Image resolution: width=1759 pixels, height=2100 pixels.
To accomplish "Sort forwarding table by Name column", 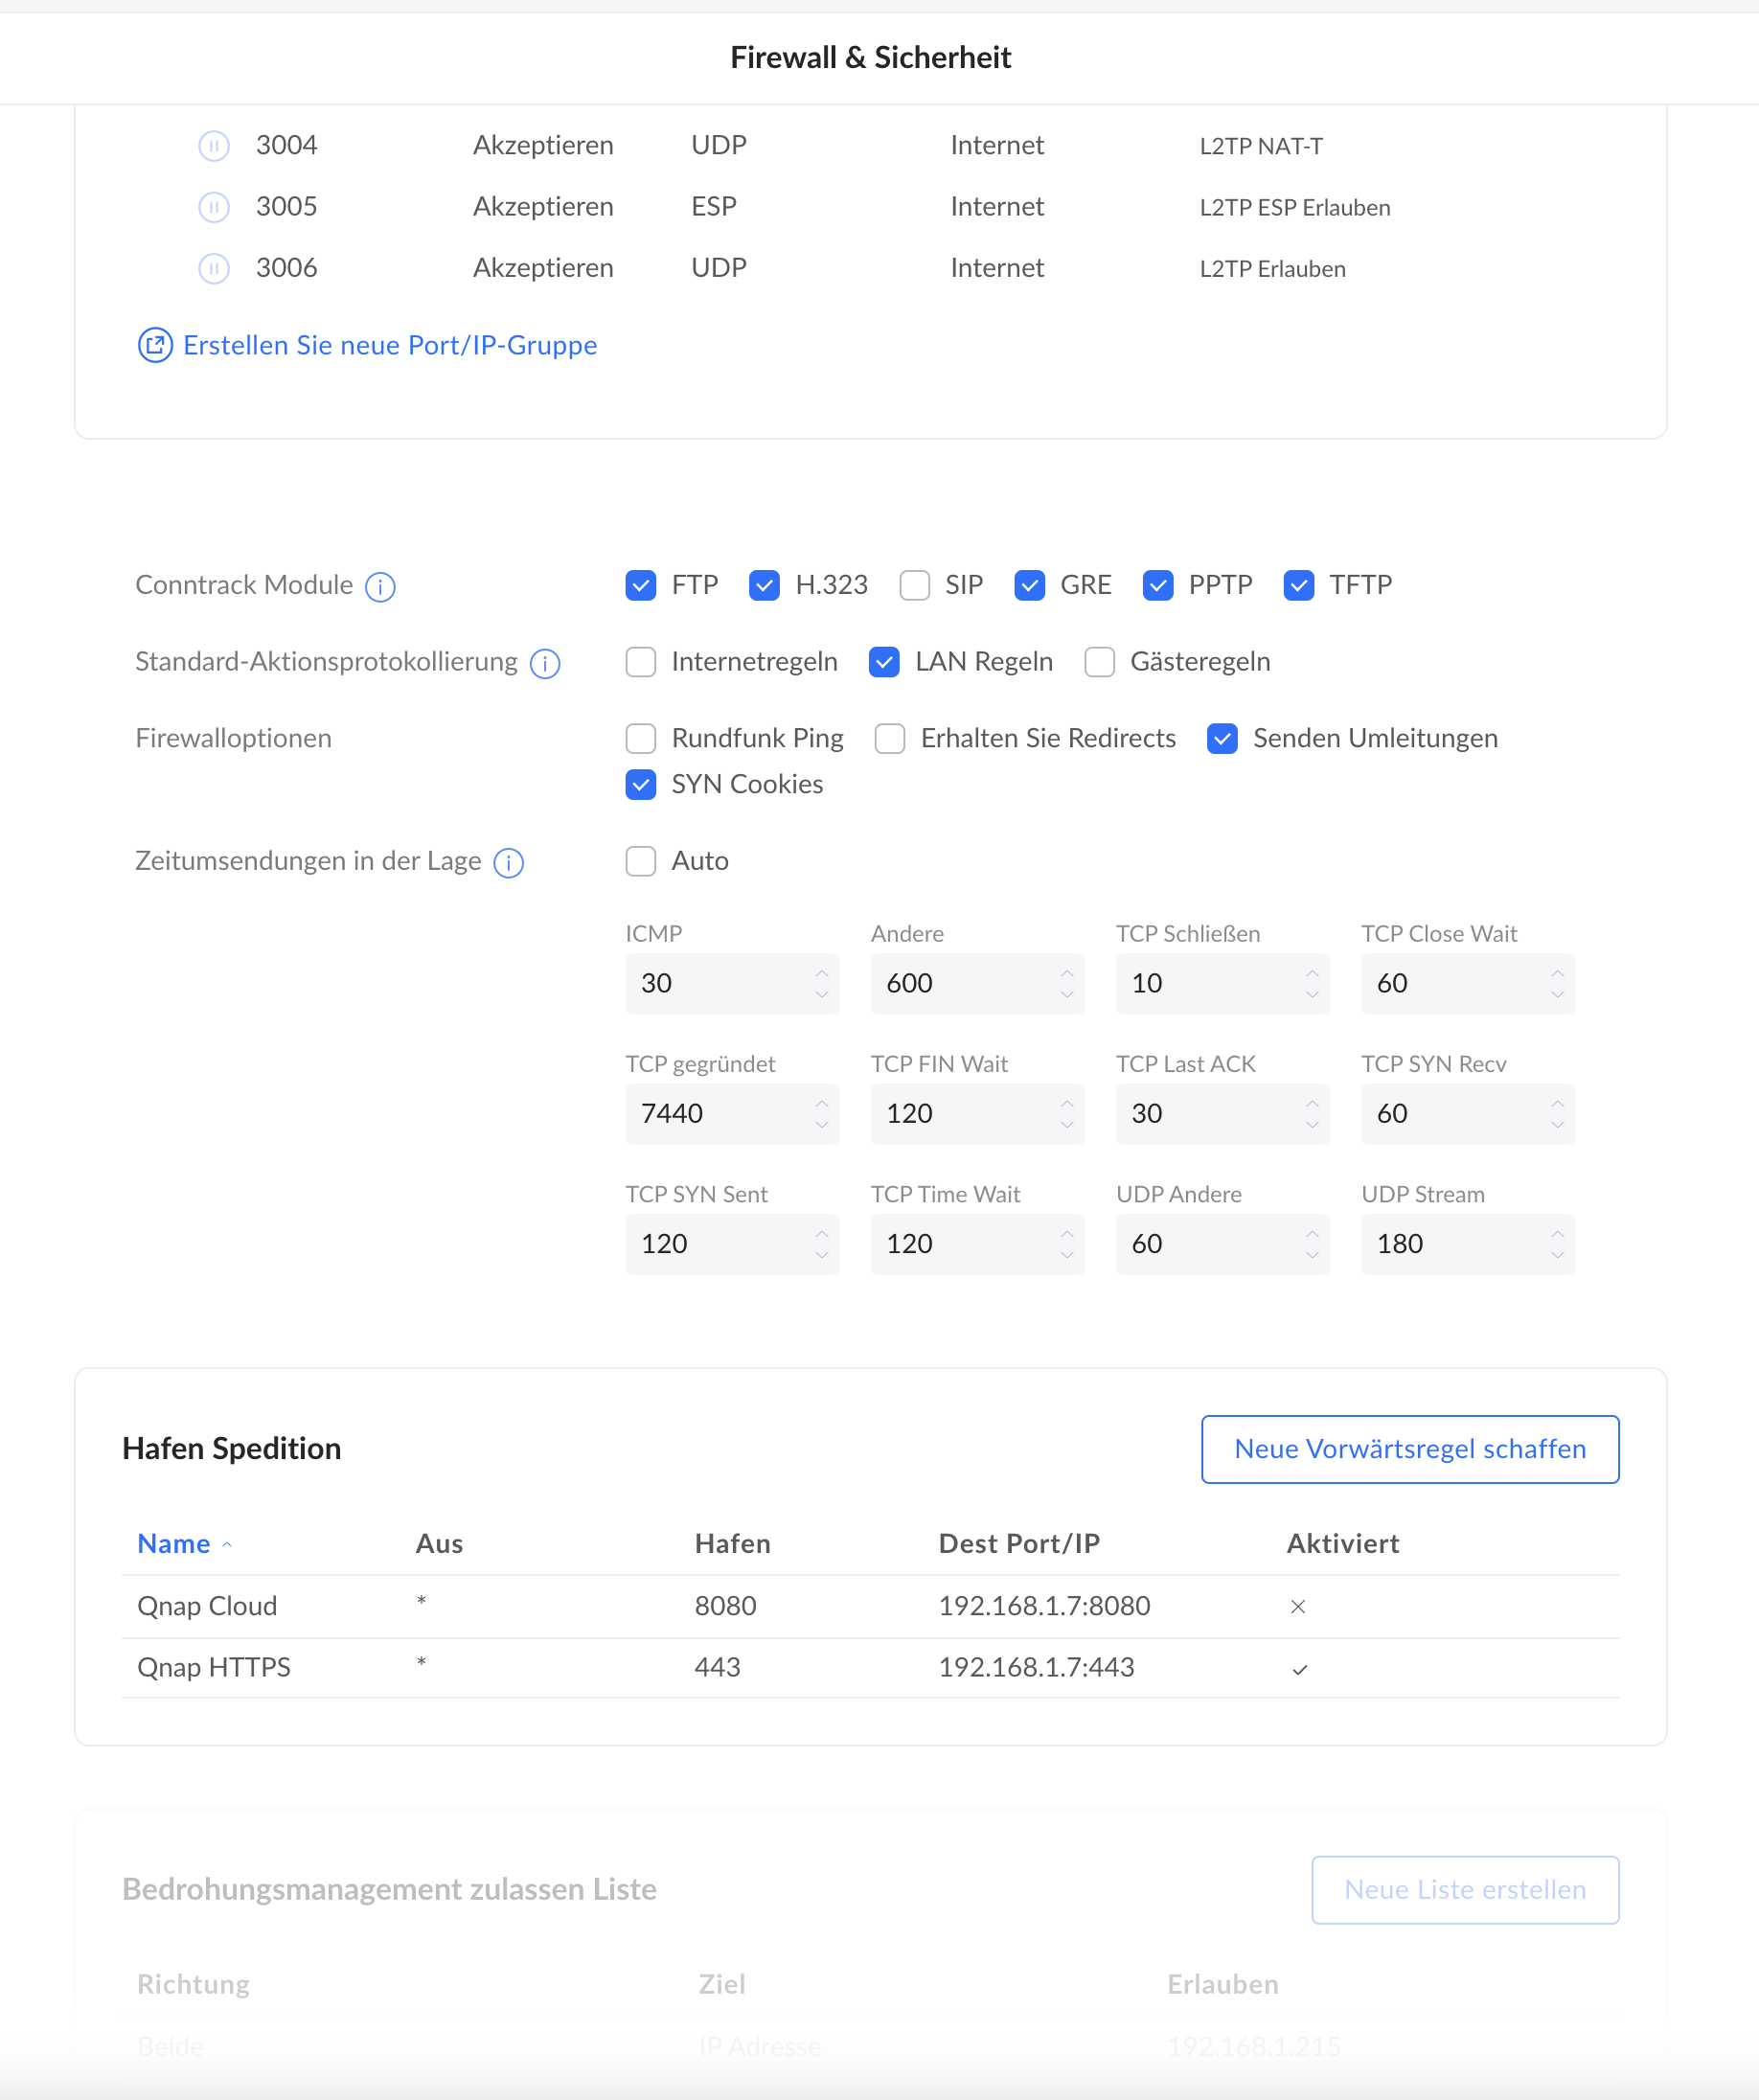I will click(x=174, y=1544).
